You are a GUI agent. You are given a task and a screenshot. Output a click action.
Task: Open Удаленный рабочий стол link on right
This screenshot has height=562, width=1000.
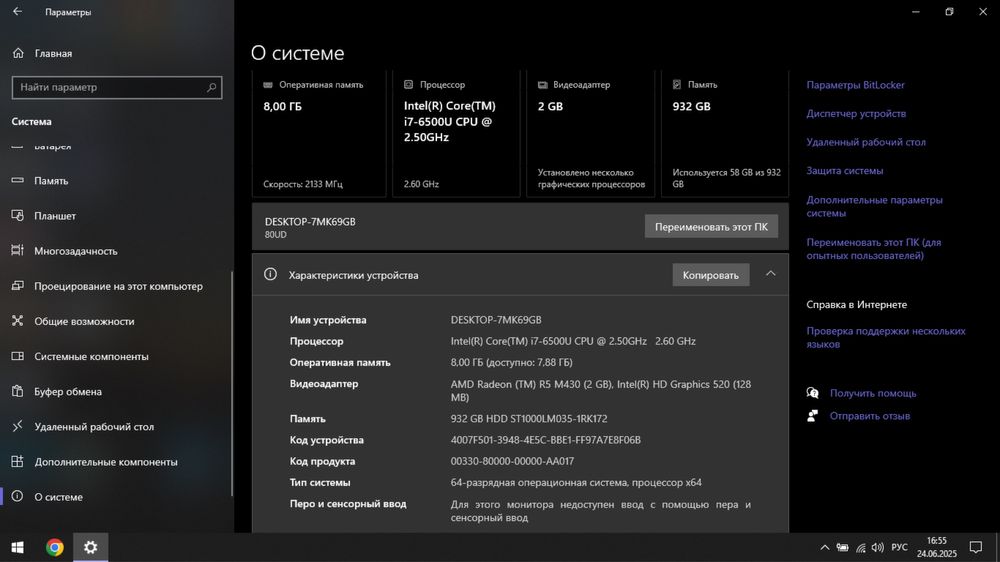click(x=865, y=142)
